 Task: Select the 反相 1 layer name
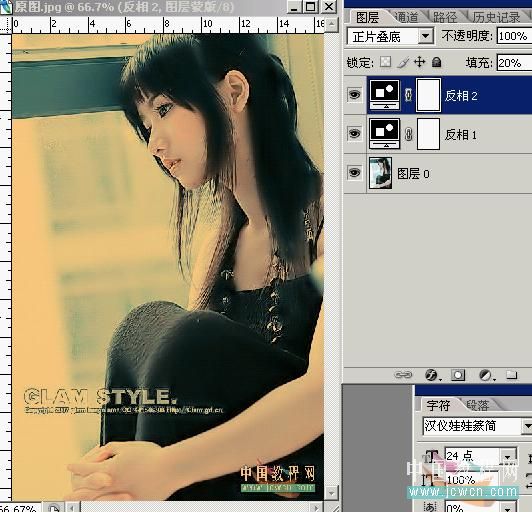tap(460, 135)
